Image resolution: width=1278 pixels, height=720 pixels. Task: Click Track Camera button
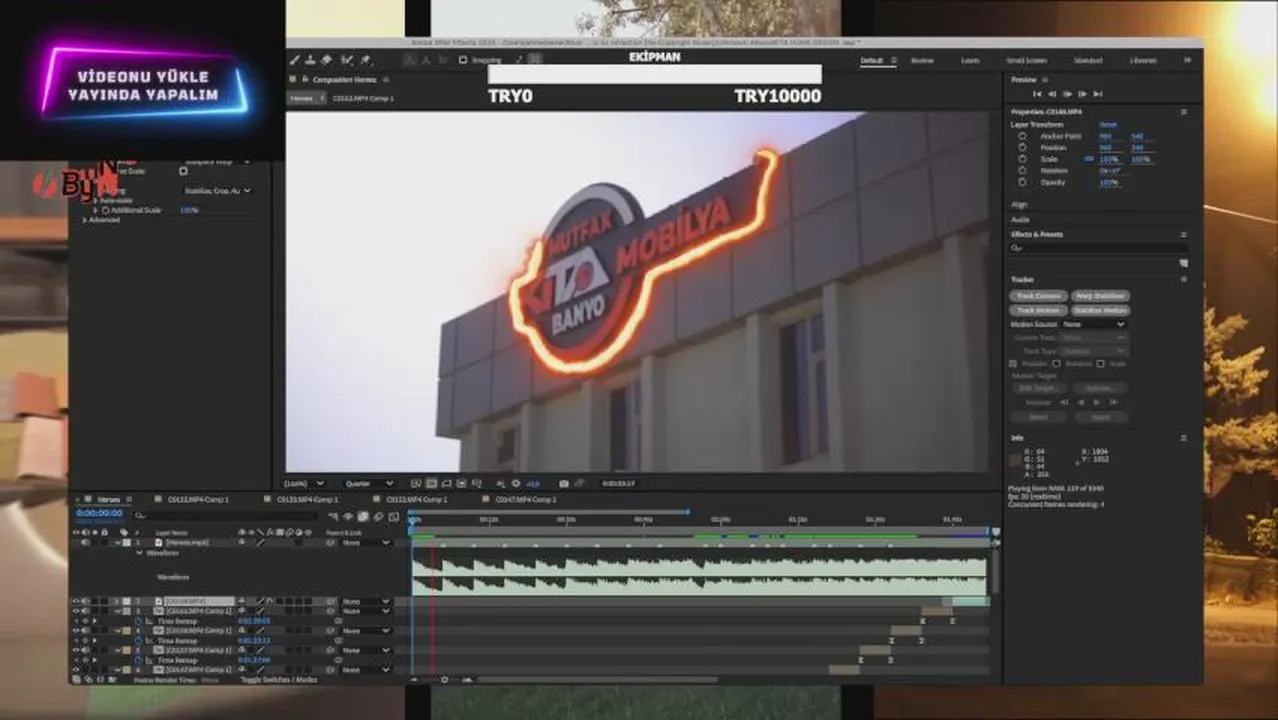click(x=1038, y=296)
